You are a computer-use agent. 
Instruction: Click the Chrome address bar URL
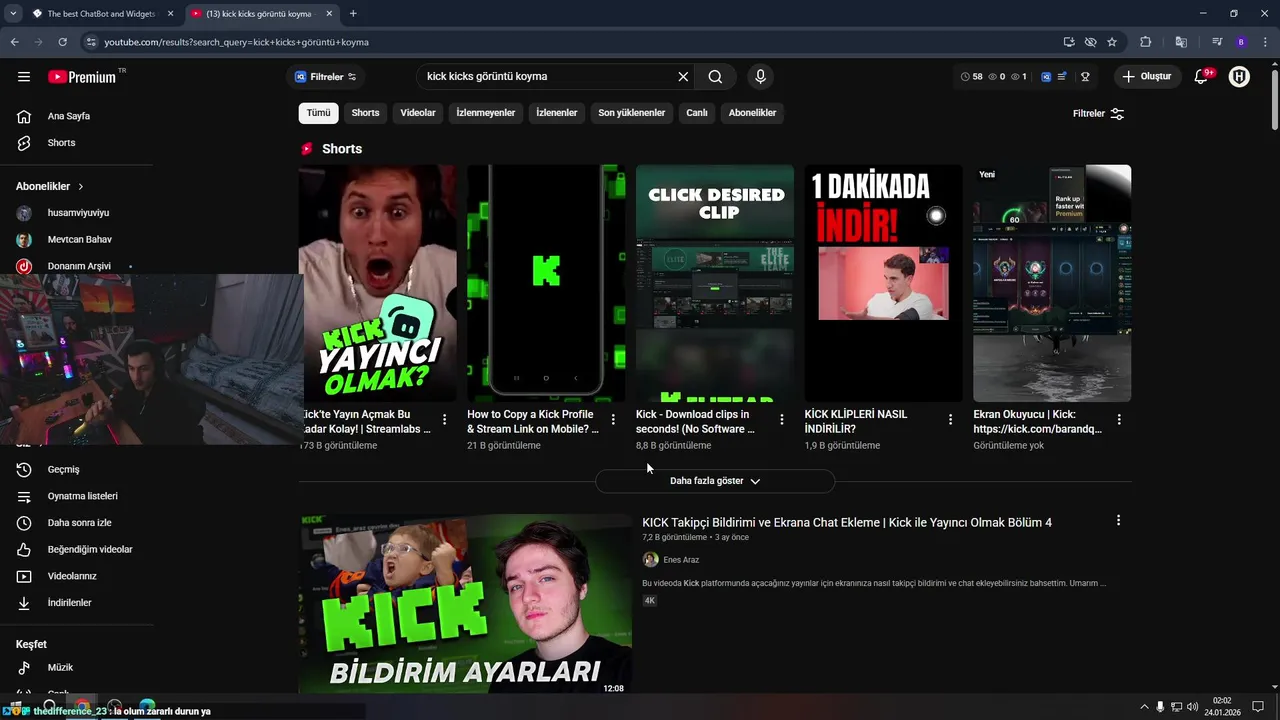coord(236,42)
